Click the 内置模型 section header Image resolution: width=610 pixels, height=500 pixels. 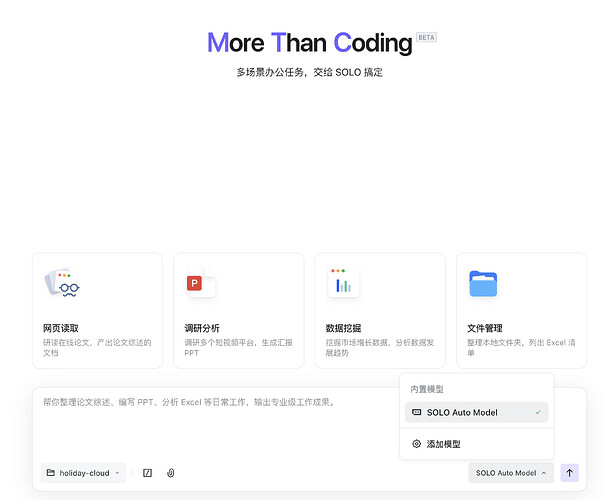coord(427,389)
